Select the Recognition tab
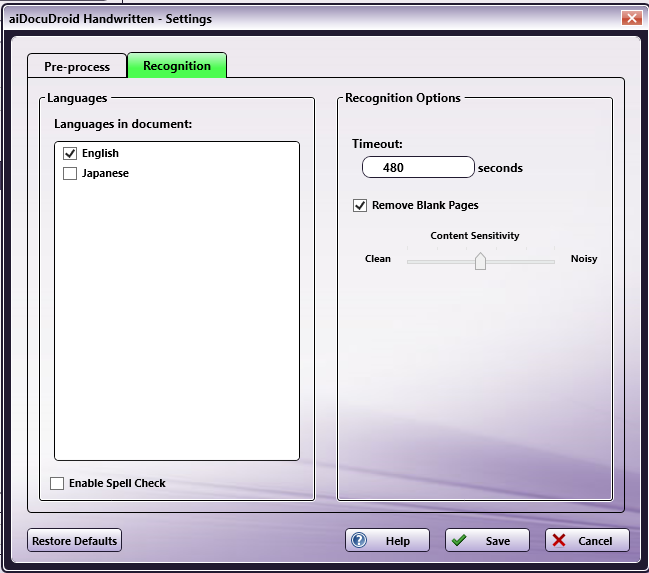The width and height of the screenshot is (649, 573). tap(177, 65)
